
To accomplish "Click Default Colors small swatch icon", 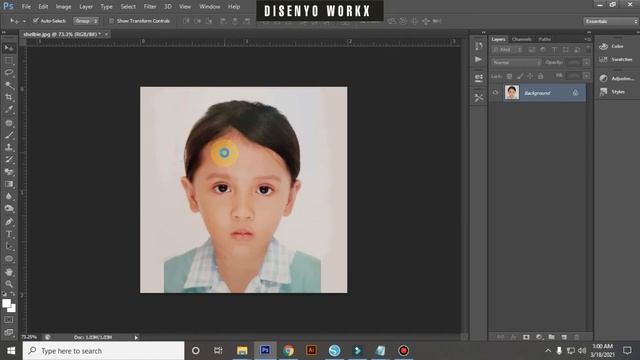I will (4, 293).
